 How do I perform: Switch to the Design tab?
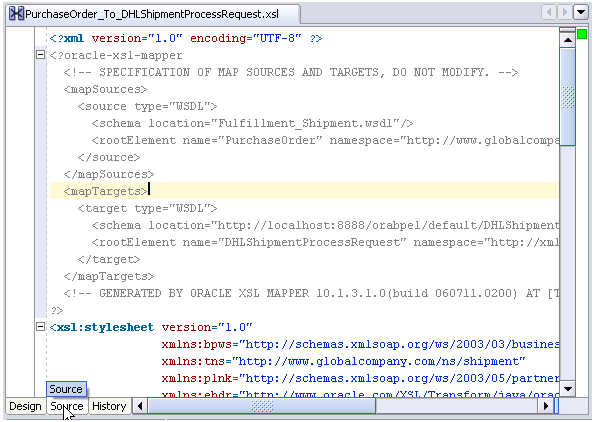tap(25, 406)
